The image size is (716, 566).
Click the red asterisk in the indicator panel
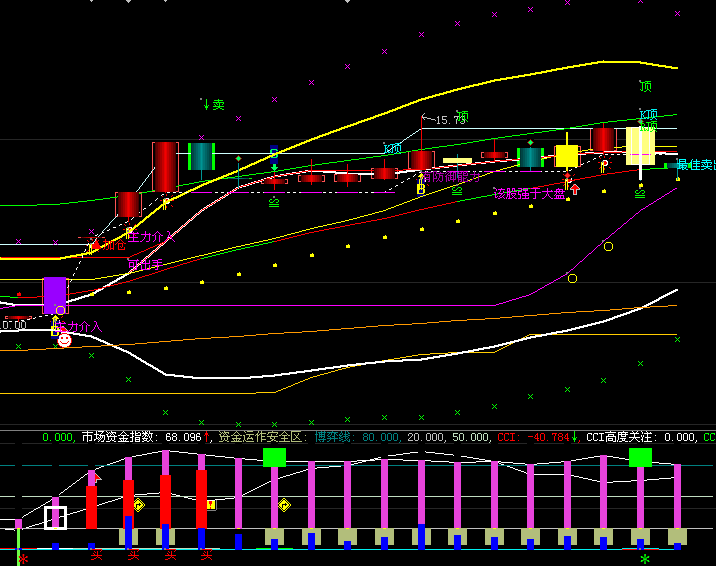(x=24, y=560)
